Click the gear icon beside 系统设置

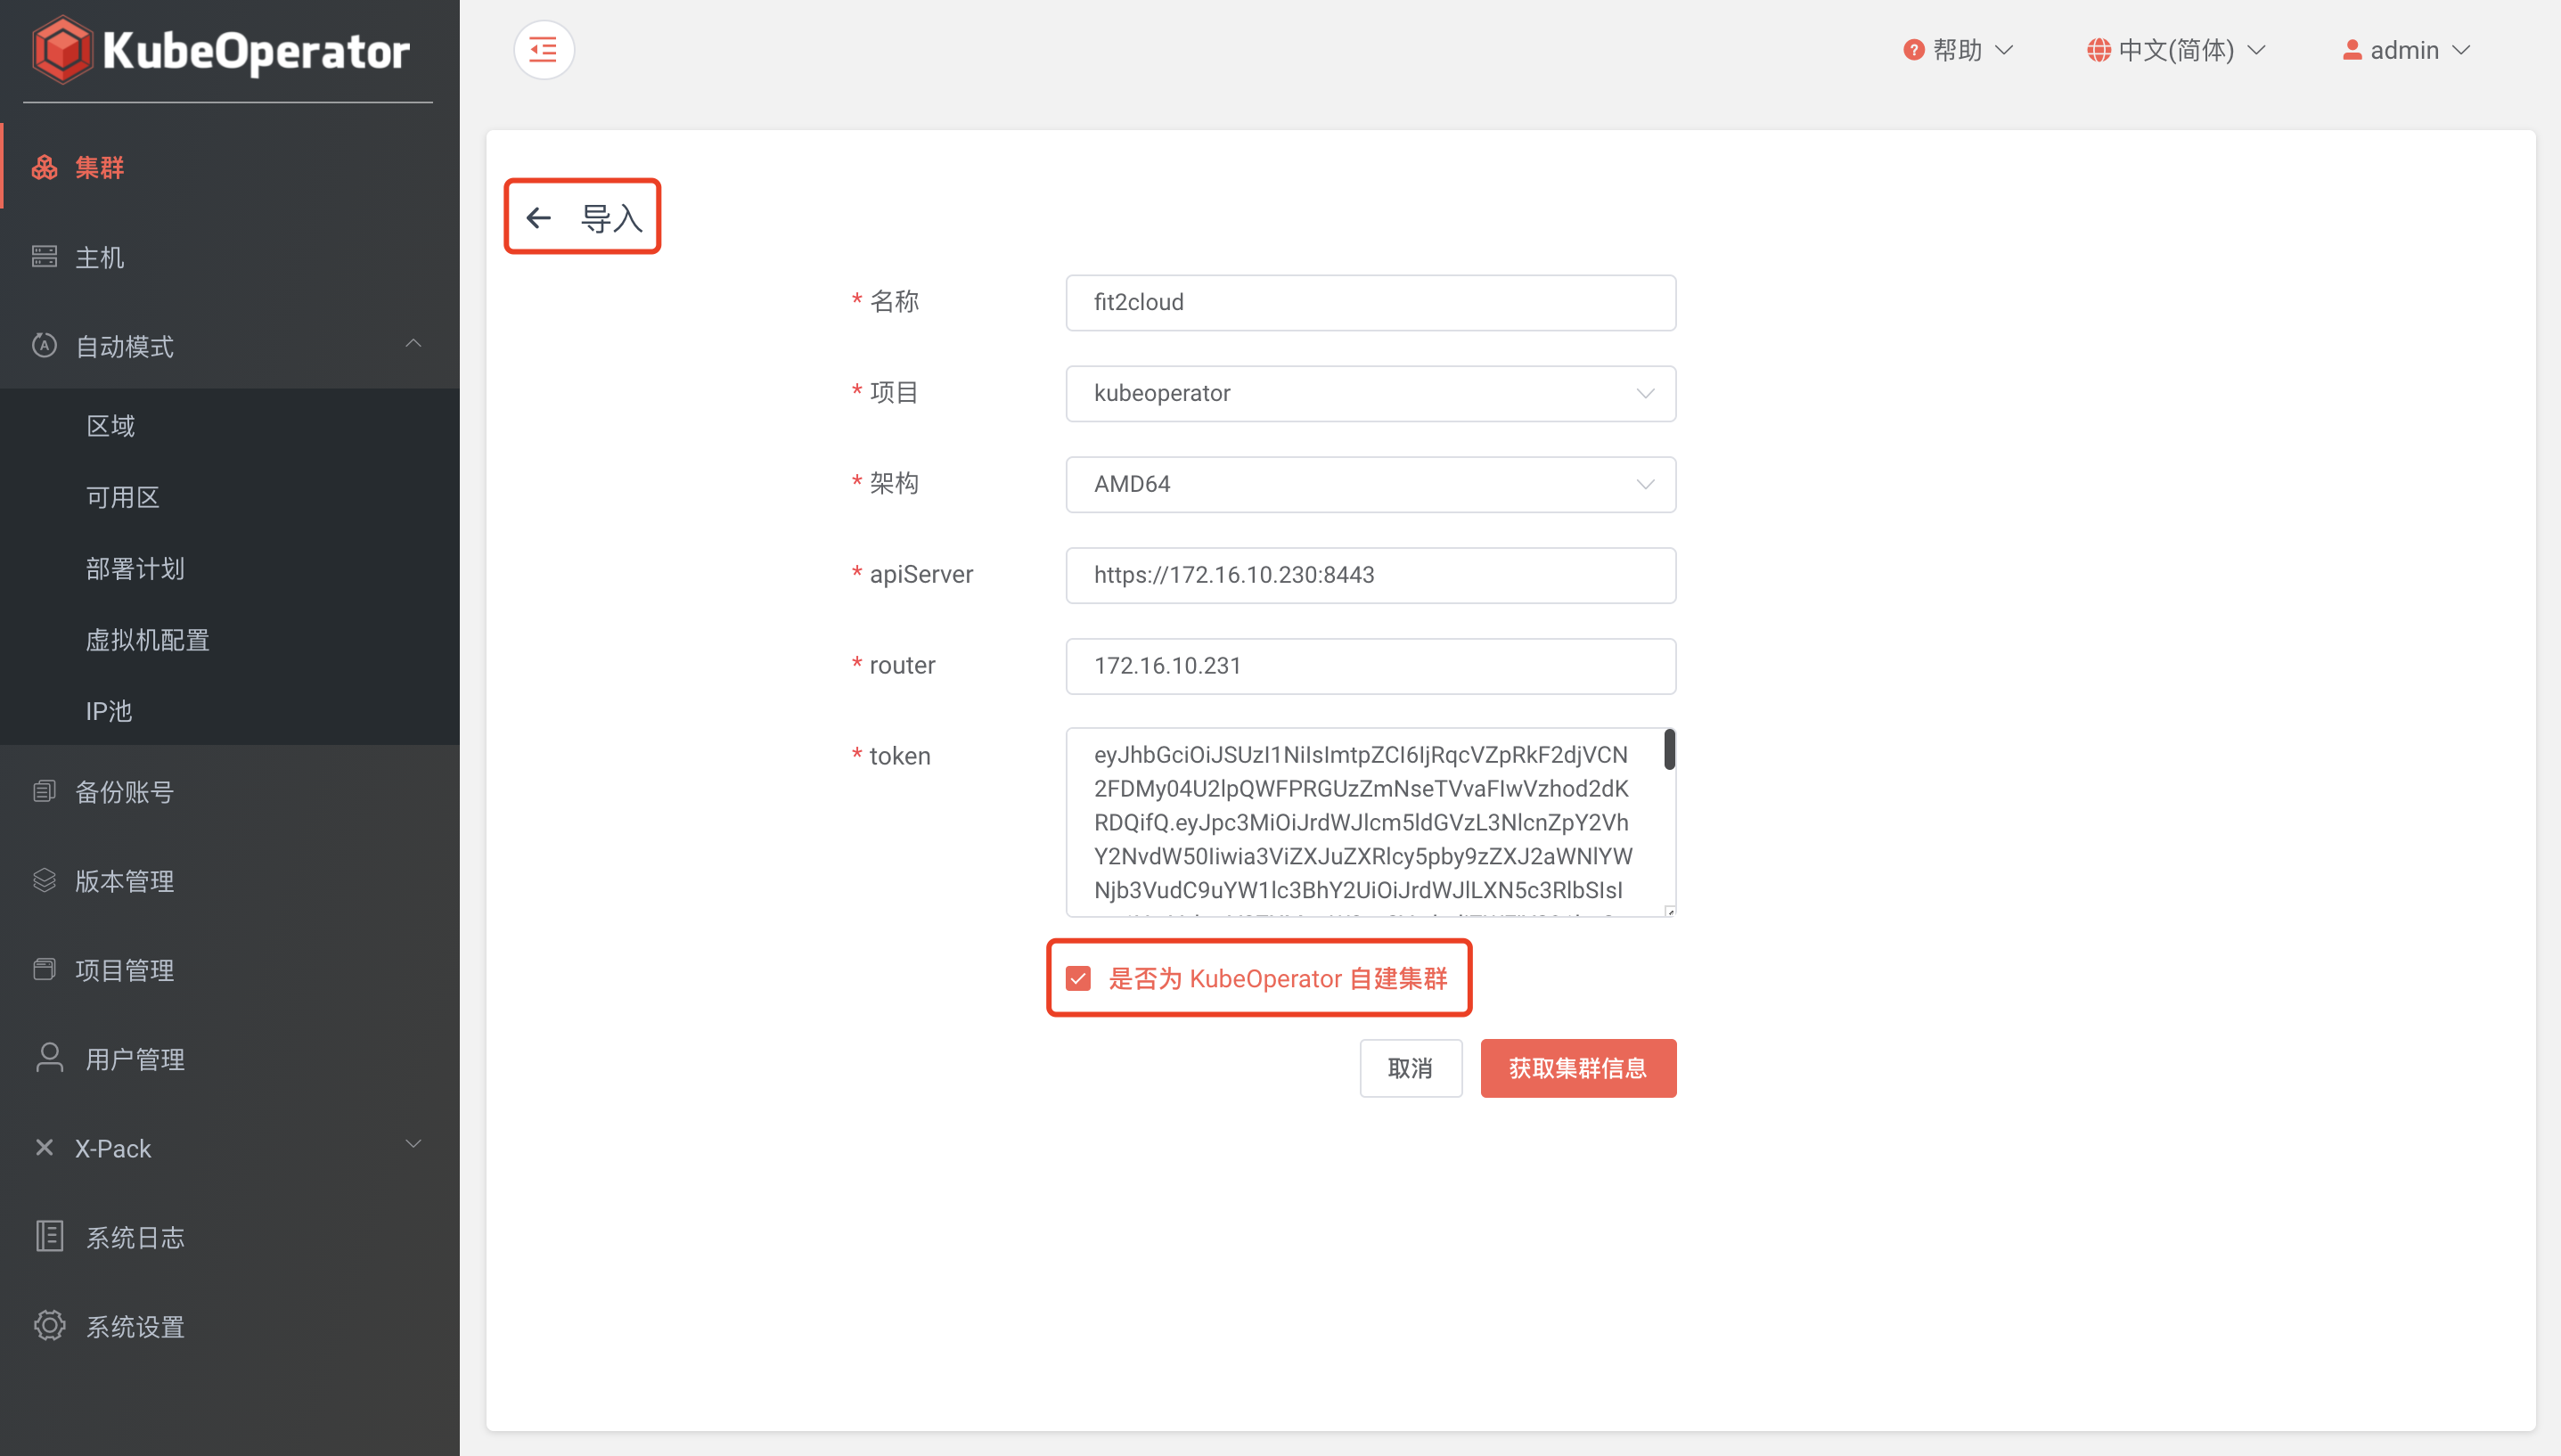point(49,1325)
